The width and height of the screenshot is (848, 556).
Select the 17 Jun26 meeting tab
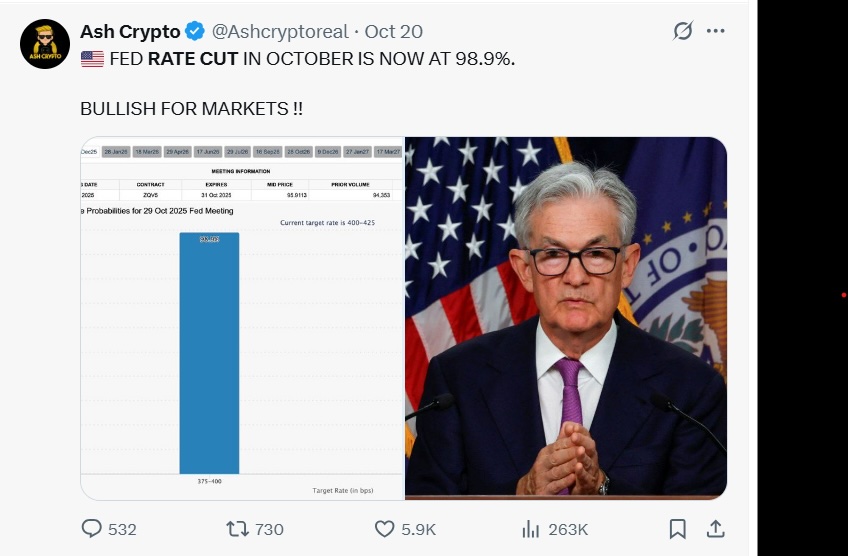[208, 152]
